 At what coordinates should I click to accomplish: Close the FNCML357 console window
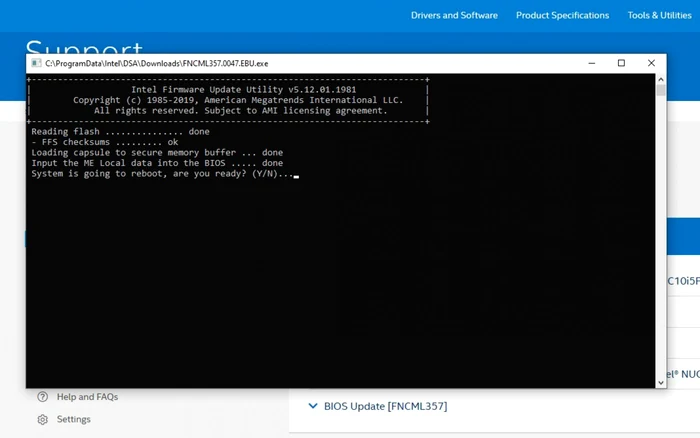(651, 63)
